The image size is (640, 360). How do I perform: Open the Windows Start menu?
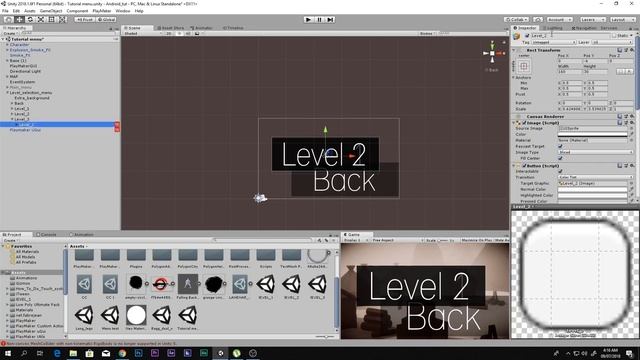pos(8,353)
